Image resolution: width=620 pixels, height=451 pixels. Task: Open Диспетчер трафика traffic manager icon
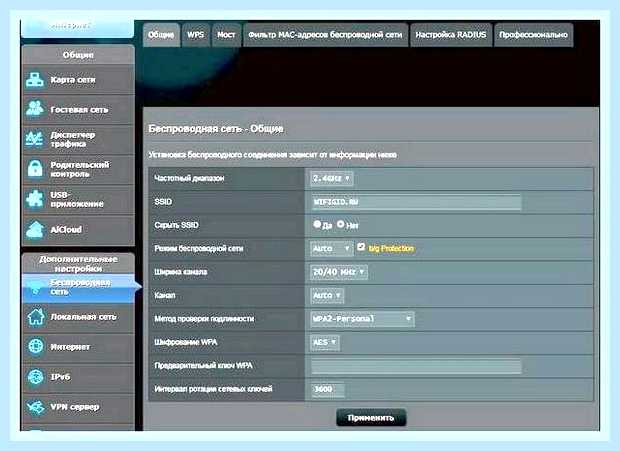coord(35,139)
